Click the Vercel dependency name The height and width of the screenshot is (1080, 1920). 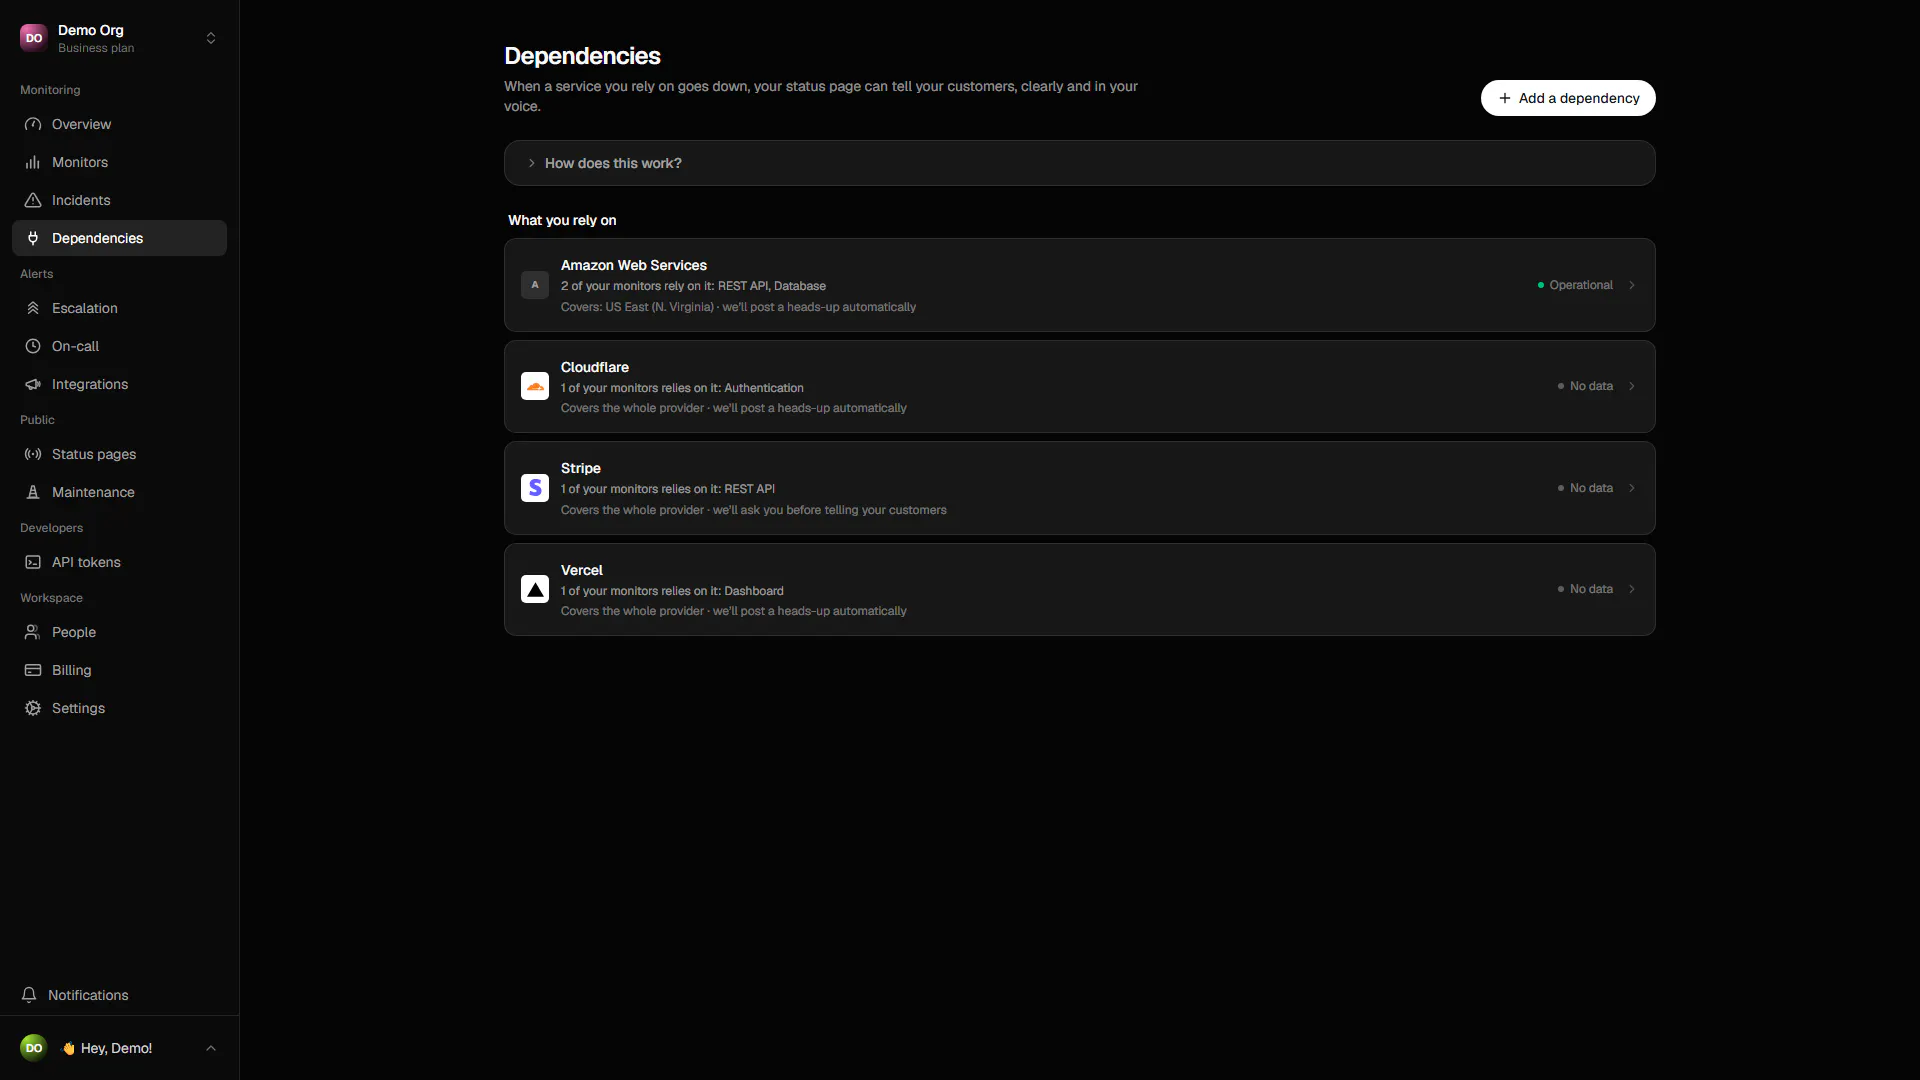(x=582, y=570)
